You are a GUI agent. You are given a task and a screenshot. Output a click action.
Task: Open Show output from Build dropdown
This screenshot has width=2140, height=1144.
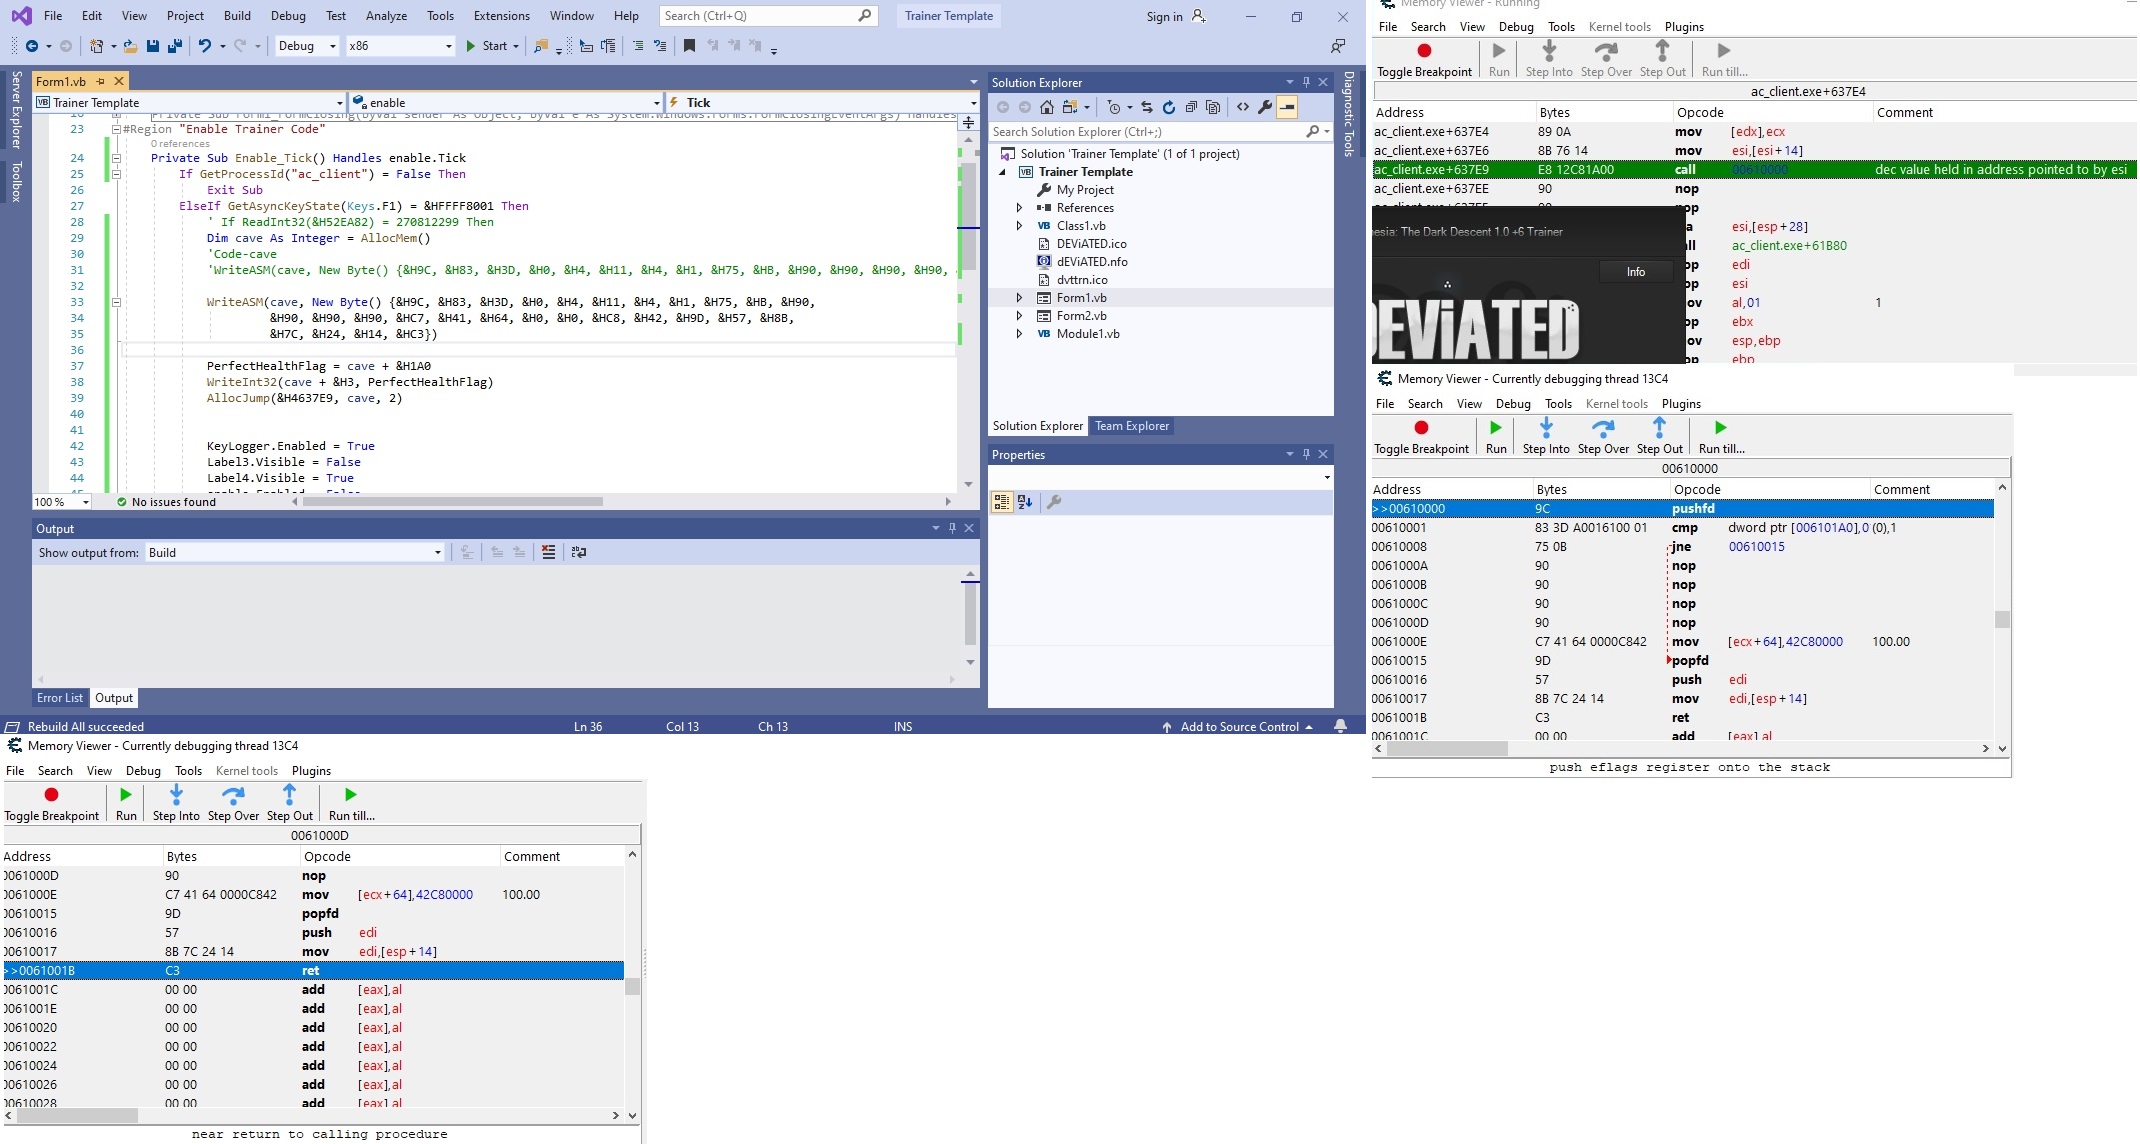(437, 553)
